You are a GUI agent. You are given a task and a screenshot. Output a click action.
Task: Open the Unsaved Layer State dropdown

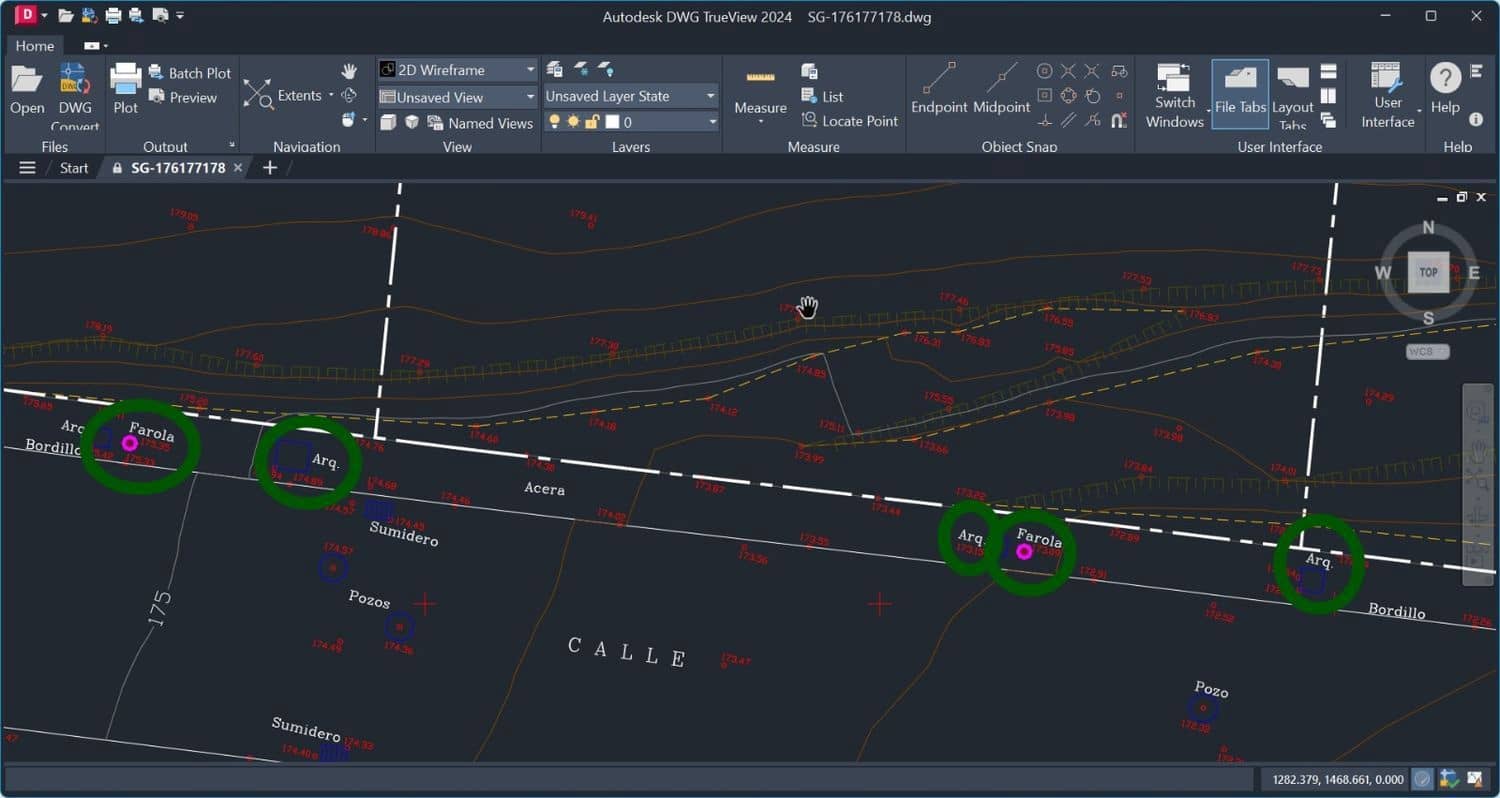tap(710, 96)
